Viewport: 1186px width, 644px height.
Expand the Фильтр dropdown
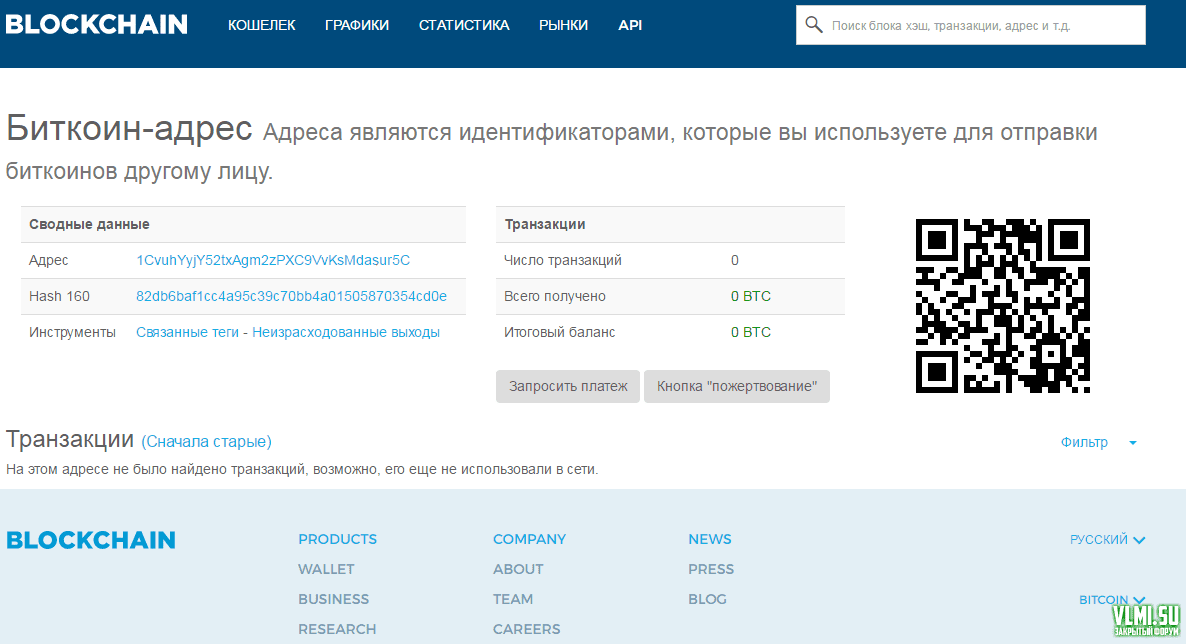tap(1098, 442)
